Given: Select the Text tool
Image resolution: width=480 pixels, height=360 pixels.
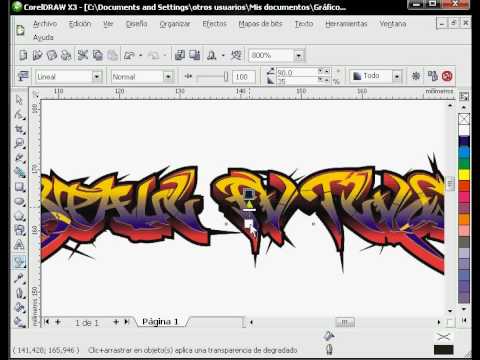Looking at the screenshot, I should click(19, 245).
